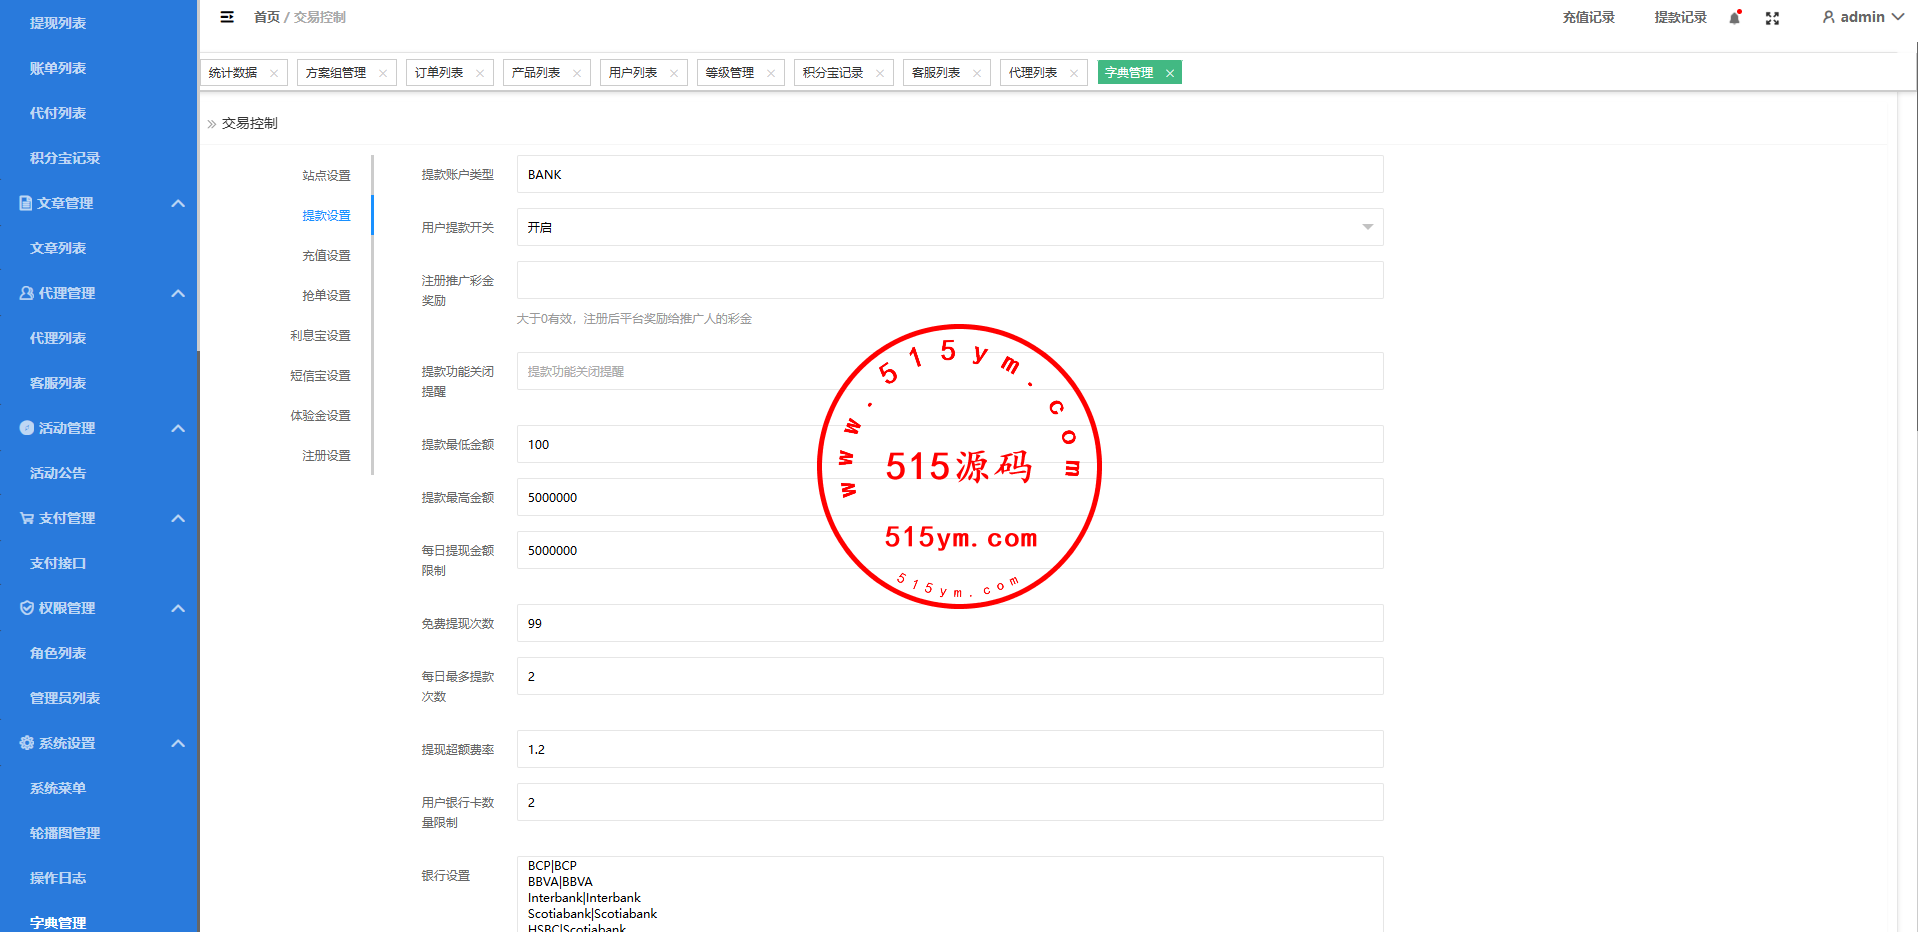The image size is (1918, 932).
Task: Open 提款记录 link in header
Action: click(1680, 17)
